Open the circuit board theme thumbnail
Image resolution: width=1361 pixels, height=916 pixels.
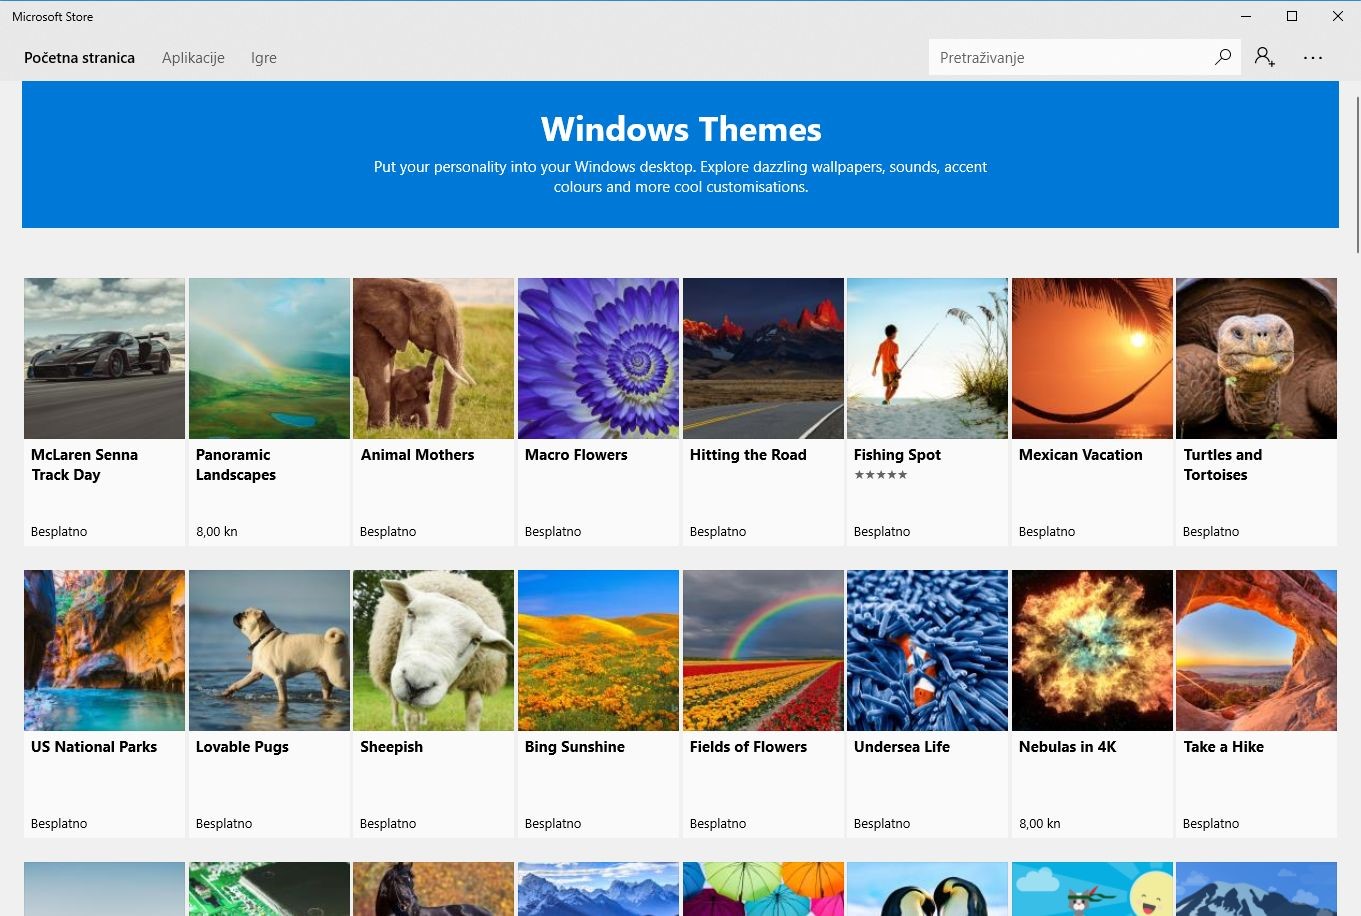(x=269, y=889)
